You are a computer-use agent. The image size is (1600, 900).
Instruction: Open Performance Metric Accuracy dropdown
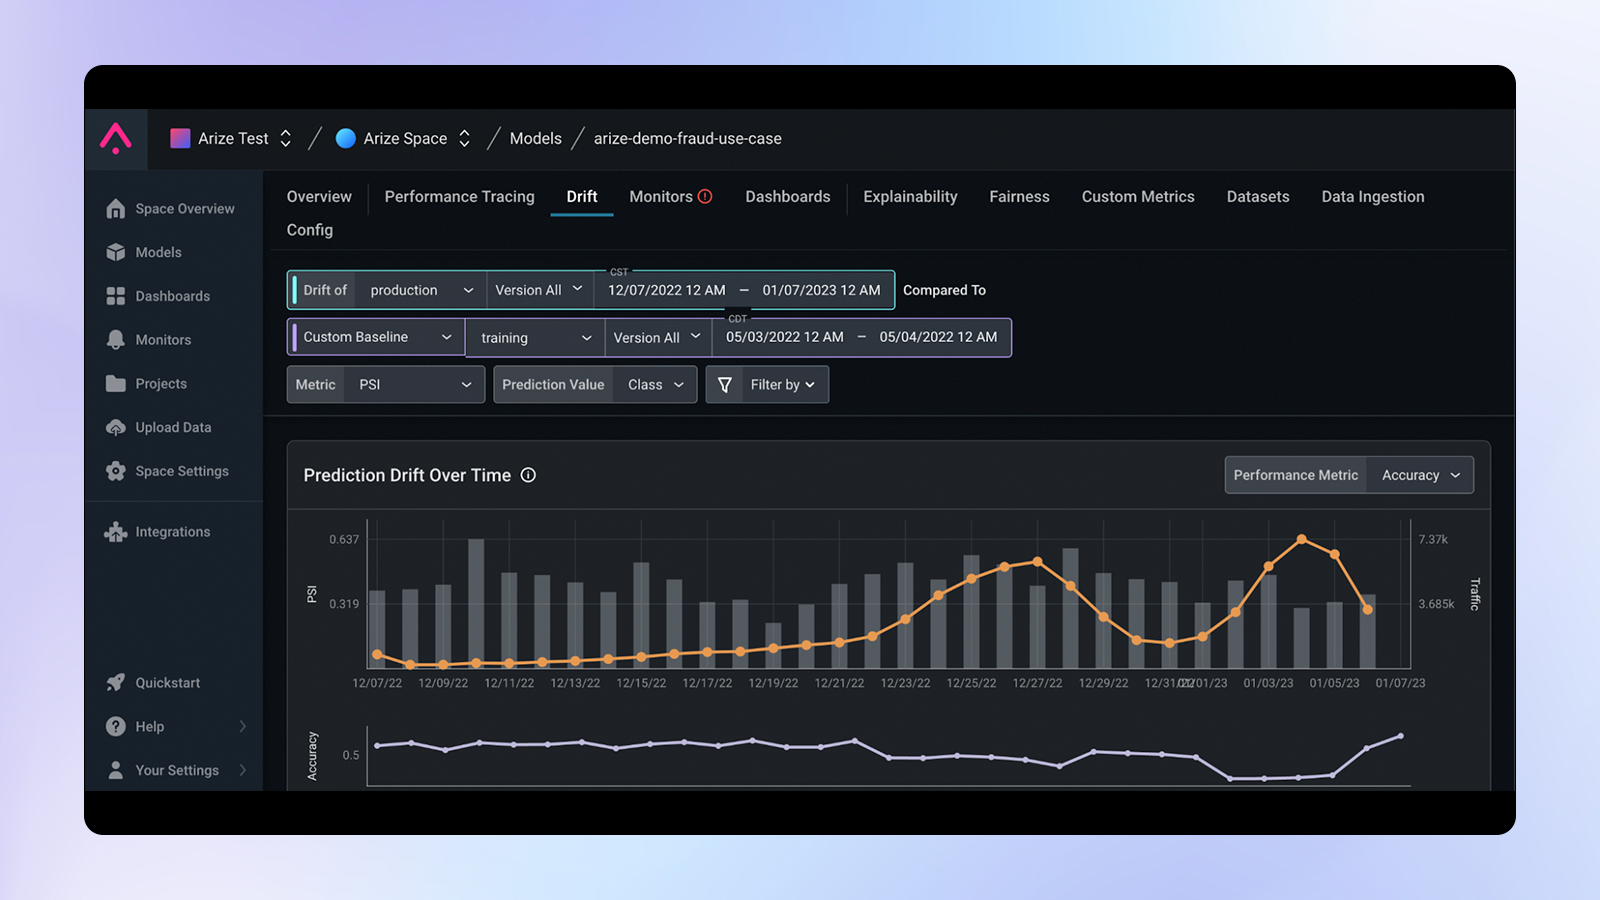[x=1420, y=475]
